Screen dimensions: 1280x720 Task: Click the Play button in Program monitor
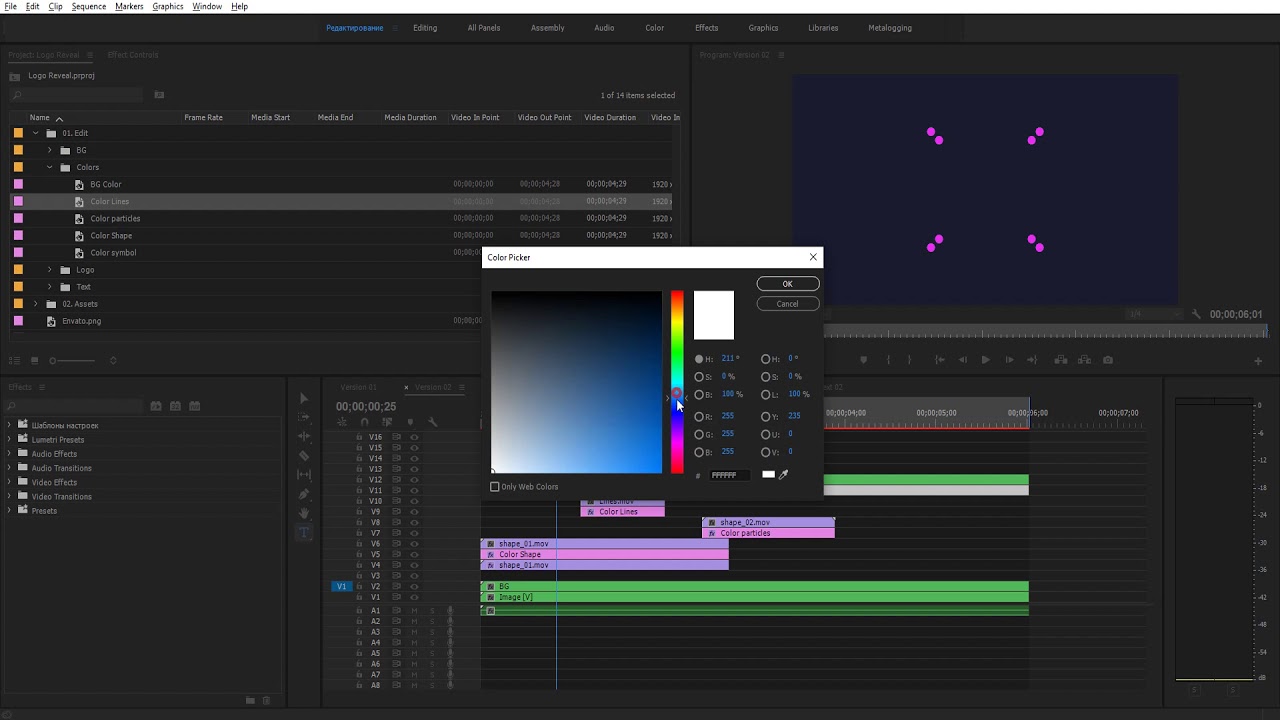point(985,360)
